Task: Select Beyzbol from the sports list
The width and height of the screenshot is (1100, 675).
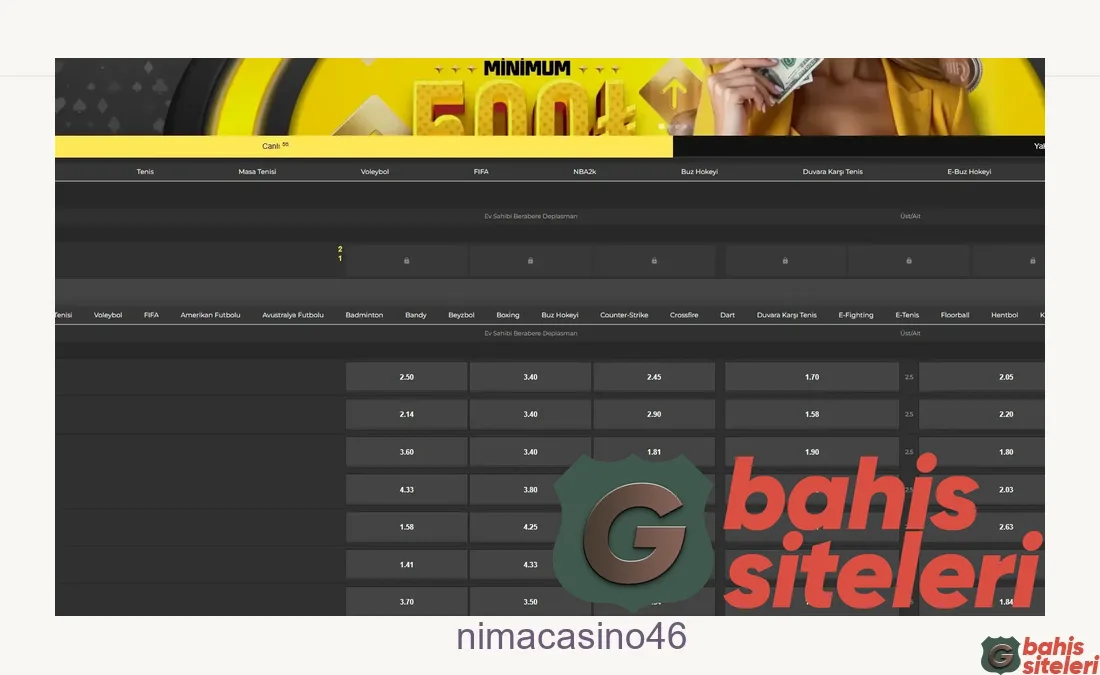Action: pyautogui.click(x=461, y=314)
